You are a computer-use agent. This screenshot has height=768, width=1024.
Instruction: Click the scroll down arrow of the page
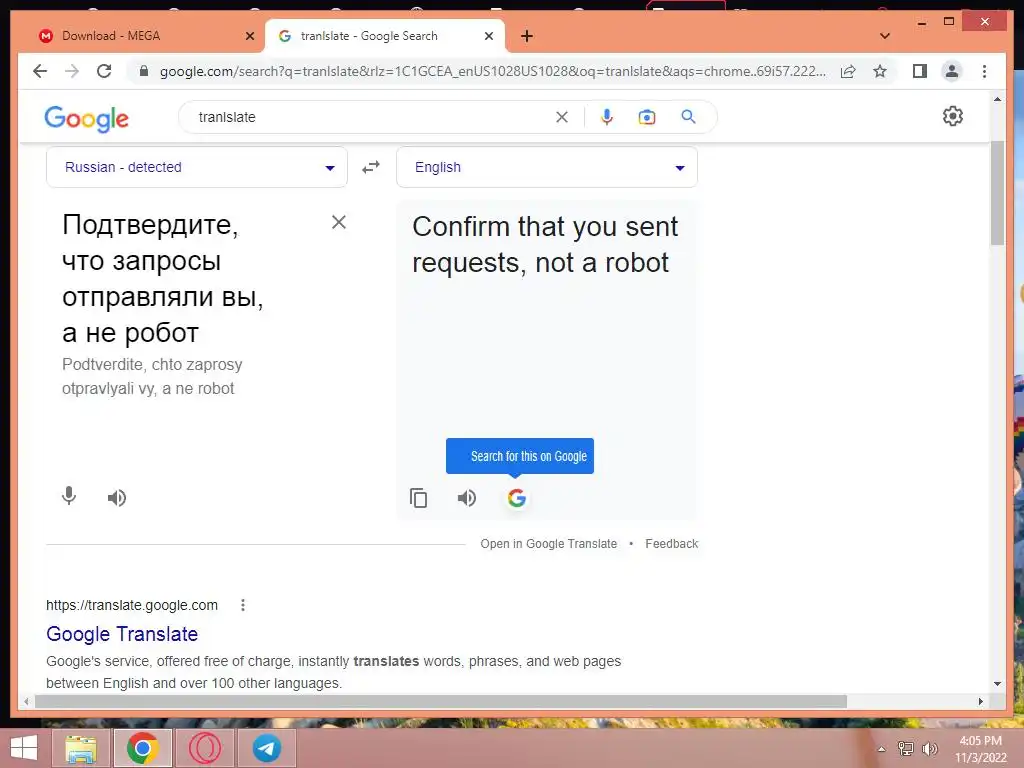(997, 684)
